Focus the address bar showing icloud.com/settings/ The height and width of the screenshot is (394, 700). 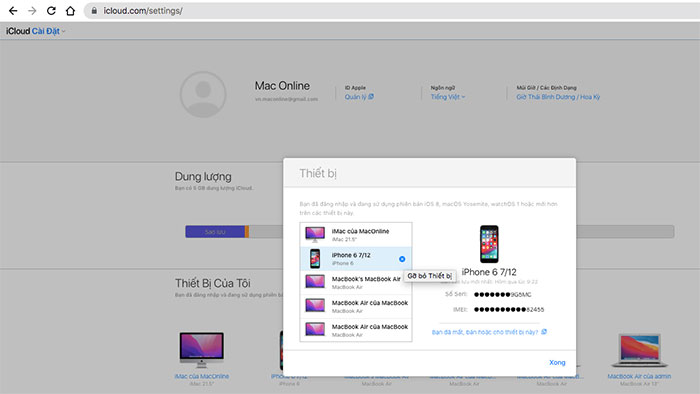tap(393, 11)
